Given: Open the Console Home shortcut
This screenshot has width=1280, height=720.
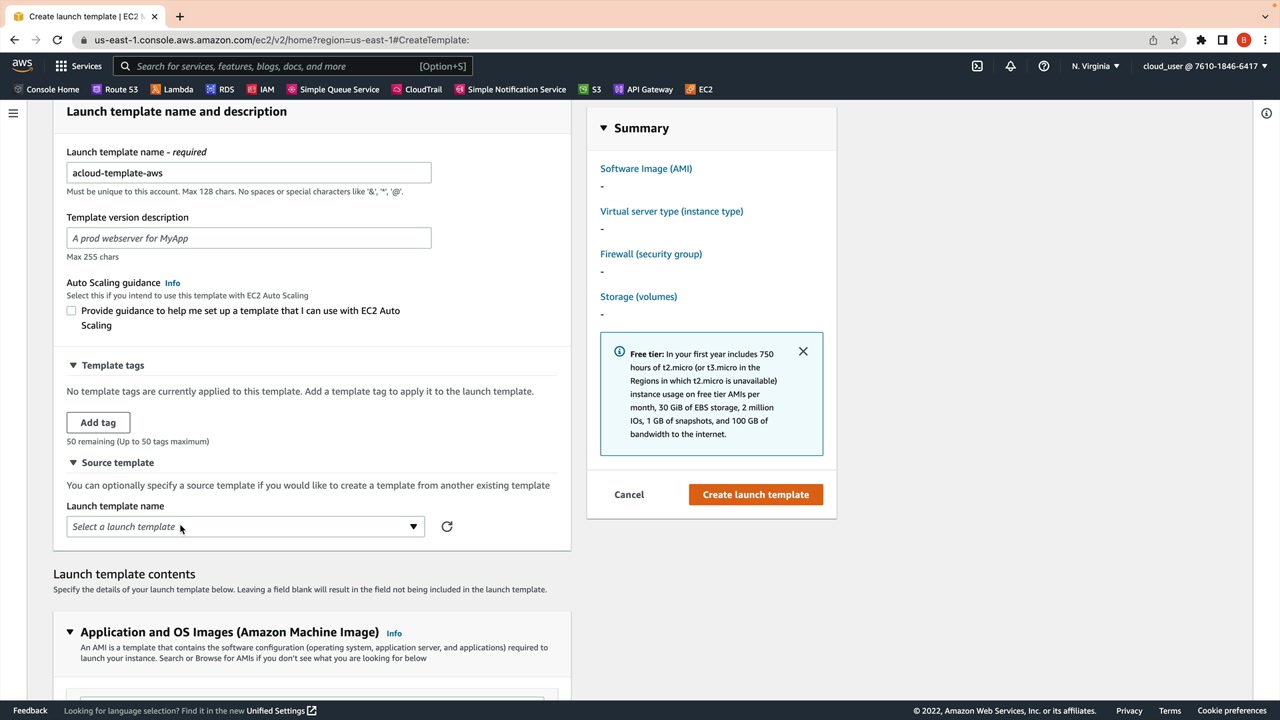Looking at the screenshot, I should click(x=46, y=89).
